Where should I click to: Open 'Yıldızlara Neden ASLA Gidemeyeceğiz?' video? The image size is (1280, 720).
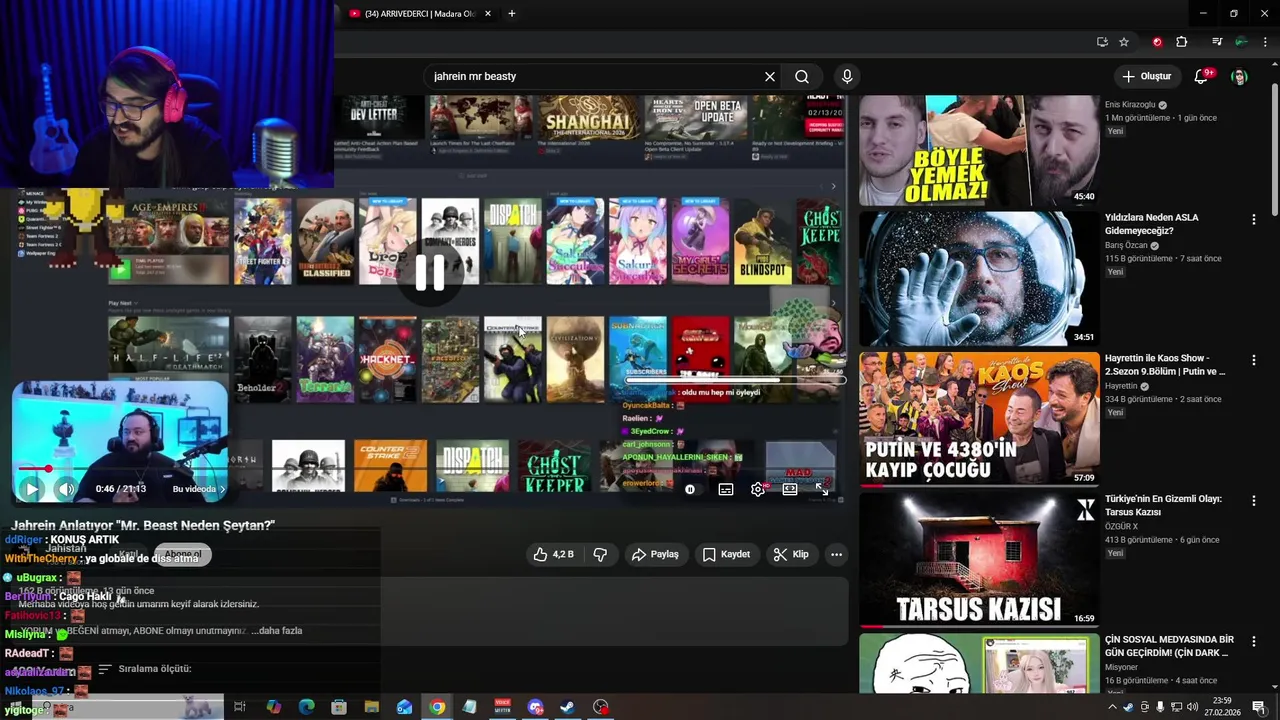pos(1151,224)
